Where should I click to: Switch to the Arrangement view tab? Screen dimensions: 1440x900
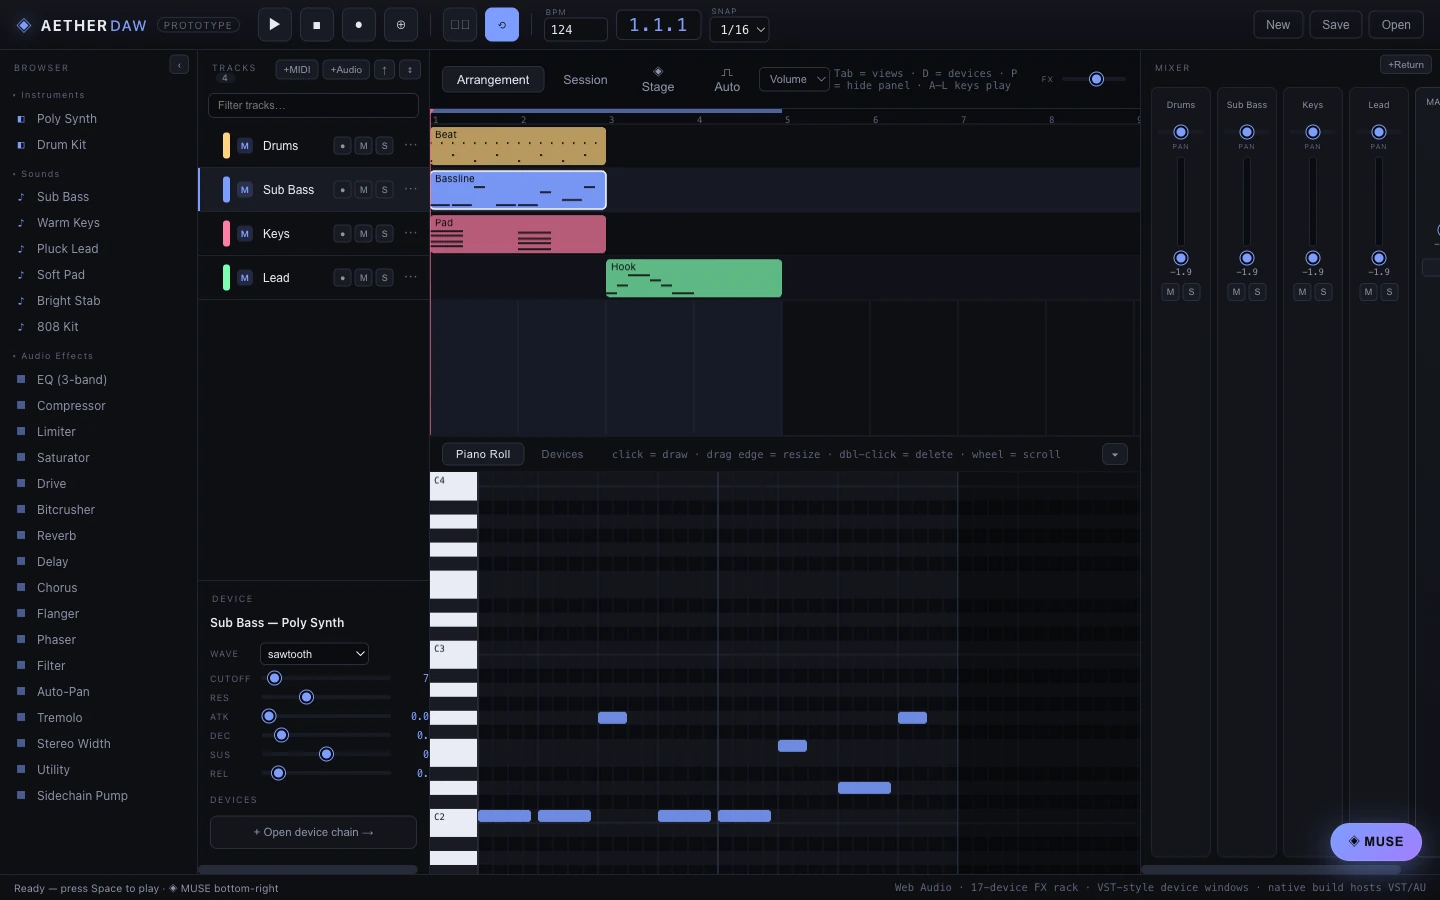[x=493, y=80]
